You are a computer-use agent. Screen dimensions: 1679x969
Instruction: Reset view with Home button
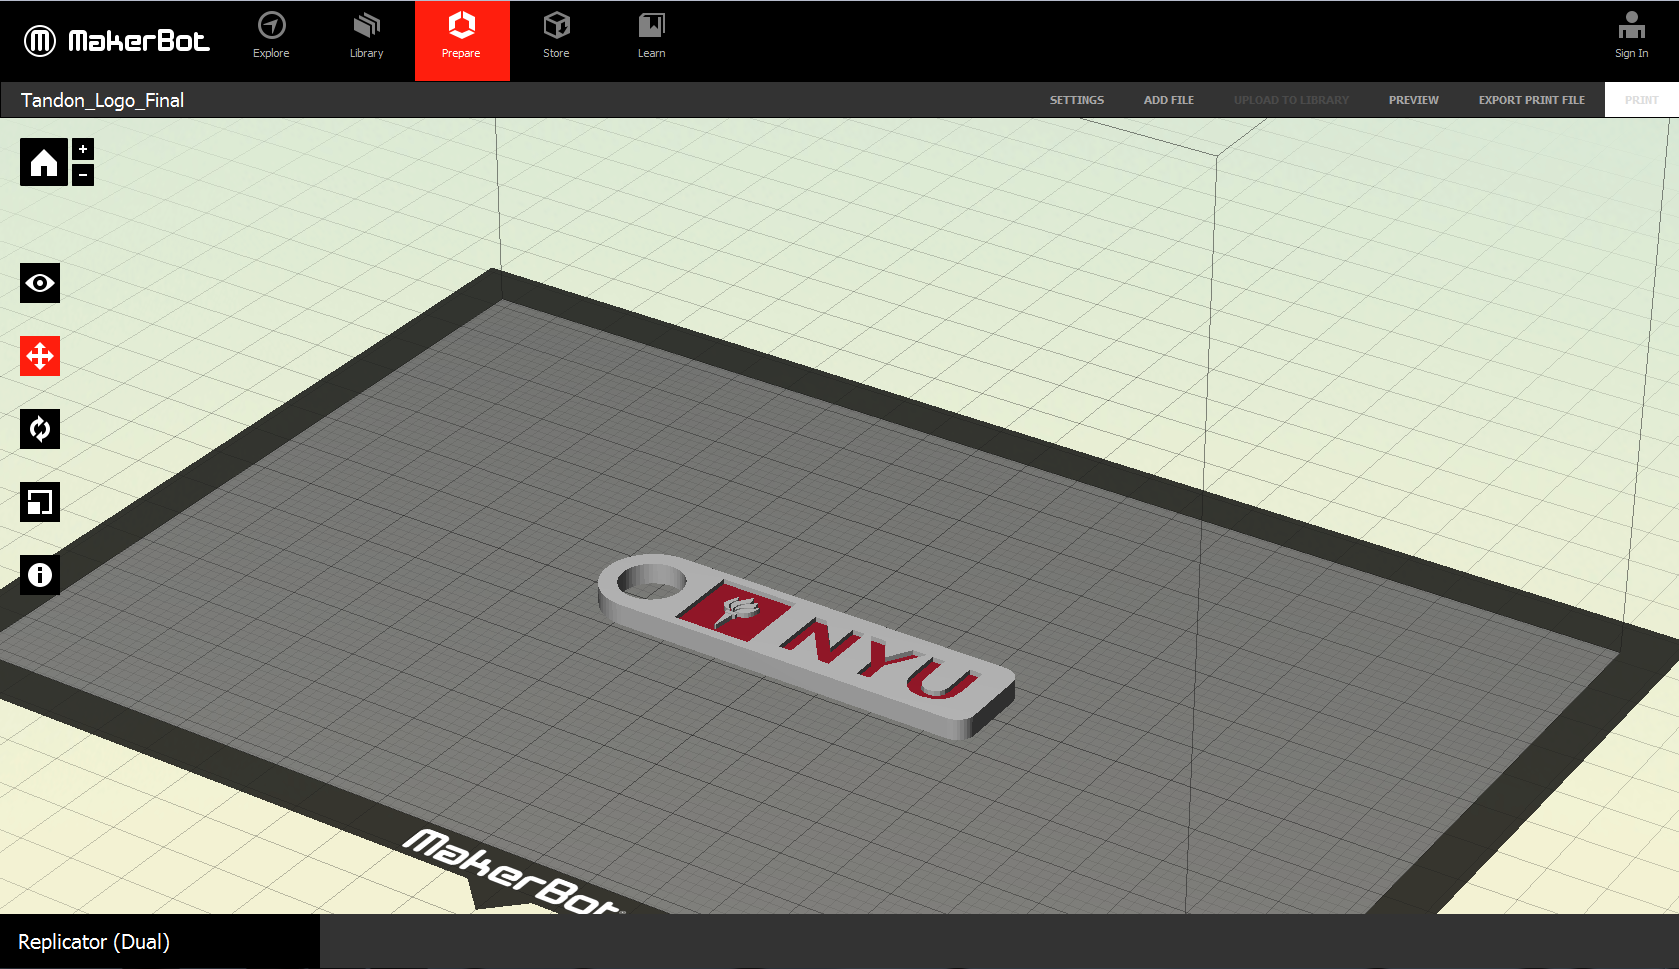coord(44,162)
